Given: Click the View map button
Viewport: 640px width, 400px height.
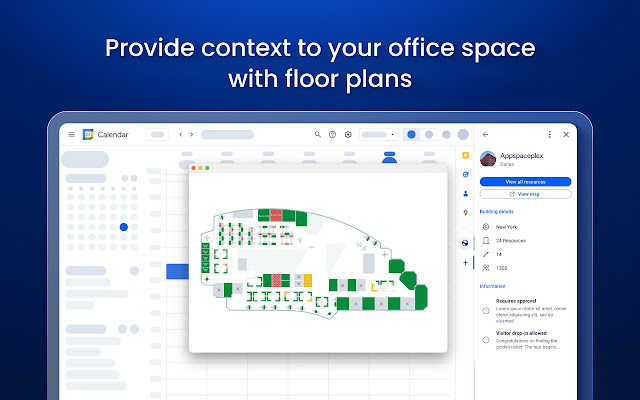Looking at the screenshot, I should pyautogui.click(x=525, y=194).
